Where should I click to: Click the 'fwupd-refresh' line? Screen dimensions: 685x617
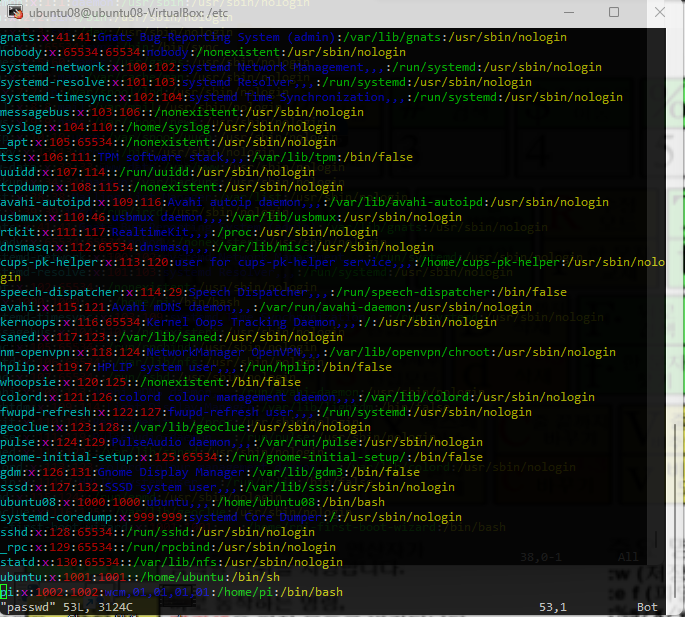tap(266, 412)
